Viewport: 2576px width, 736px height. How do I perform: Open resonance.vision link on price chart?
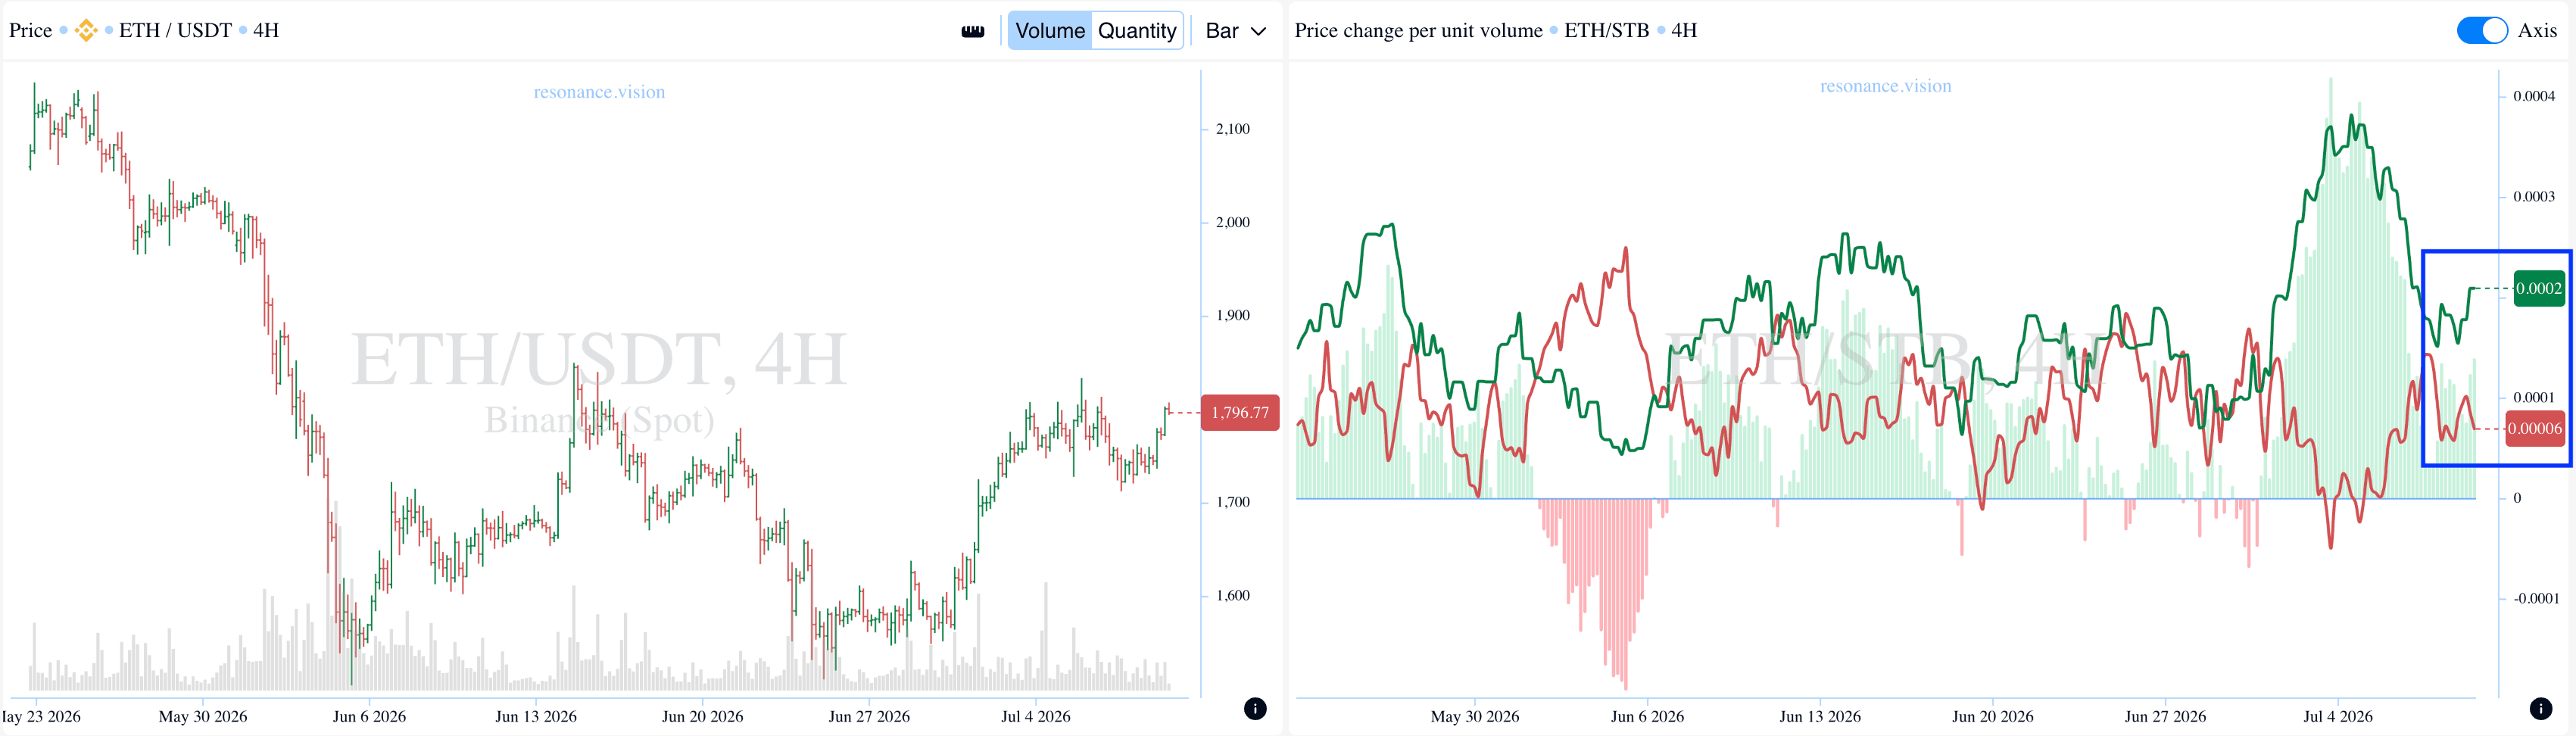click(x=599, y=92)
